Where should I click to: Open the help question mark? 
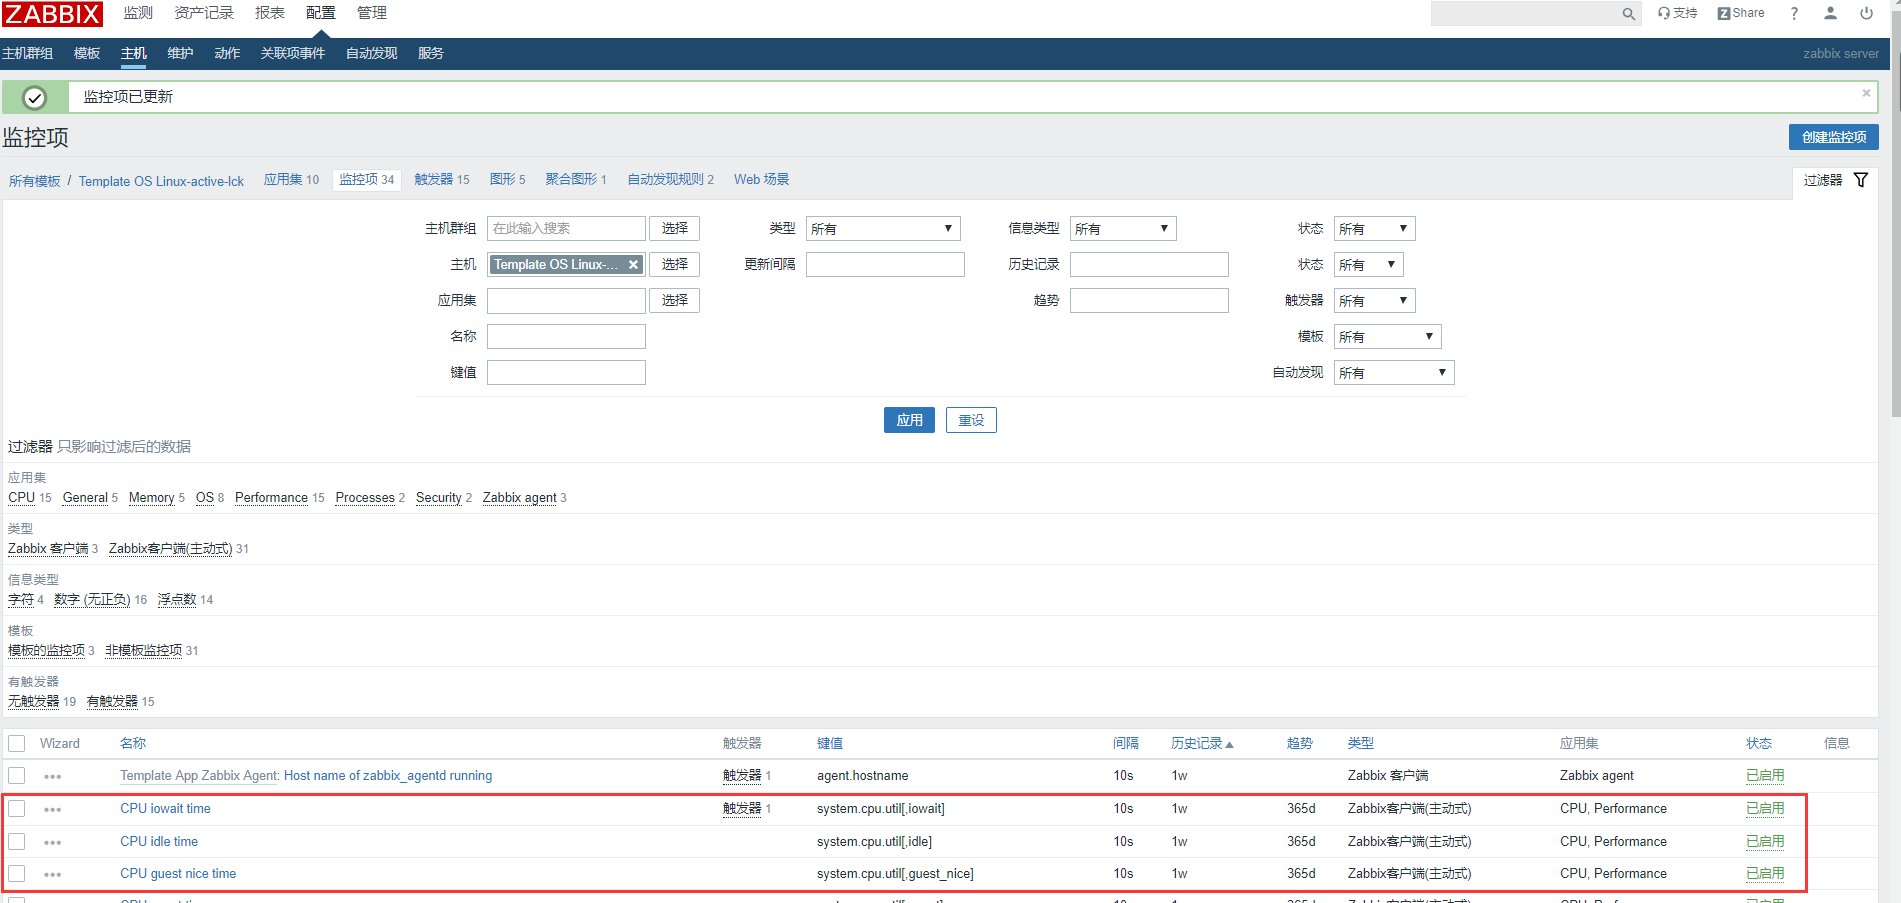click(x=1794, y=13)
